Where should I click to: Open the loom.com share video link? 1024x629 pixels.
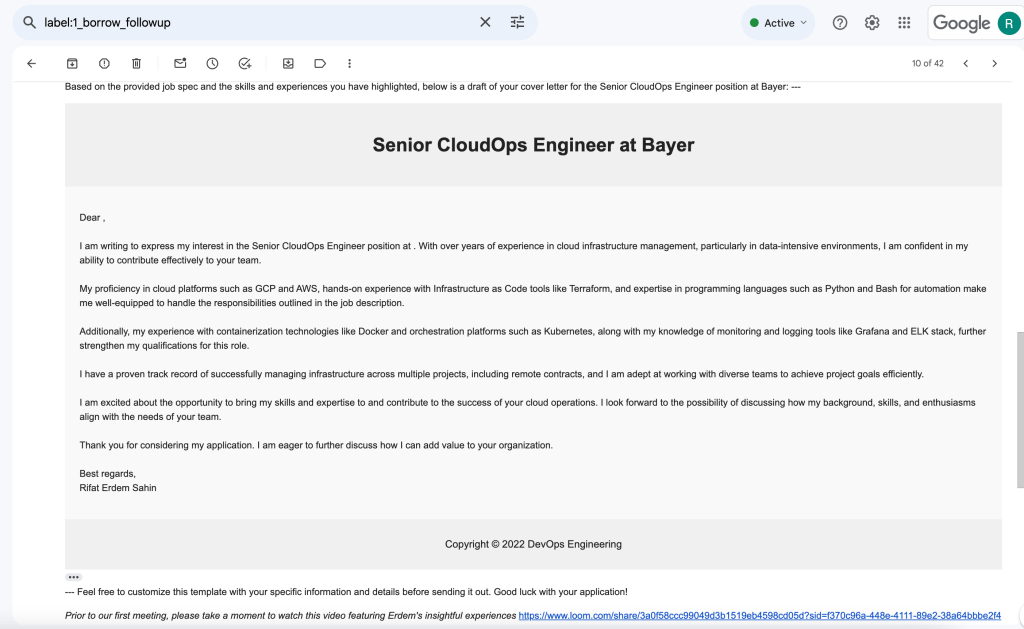(760, 615)
